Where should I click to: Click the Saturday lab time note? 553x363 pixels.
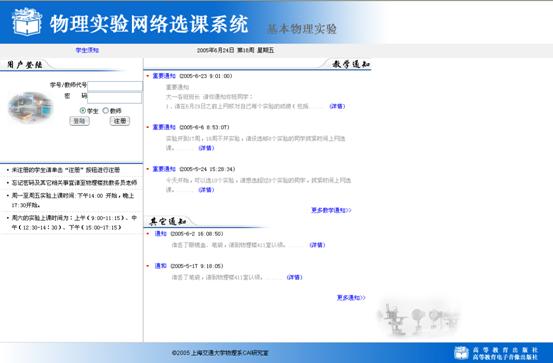tap(74, 223)
